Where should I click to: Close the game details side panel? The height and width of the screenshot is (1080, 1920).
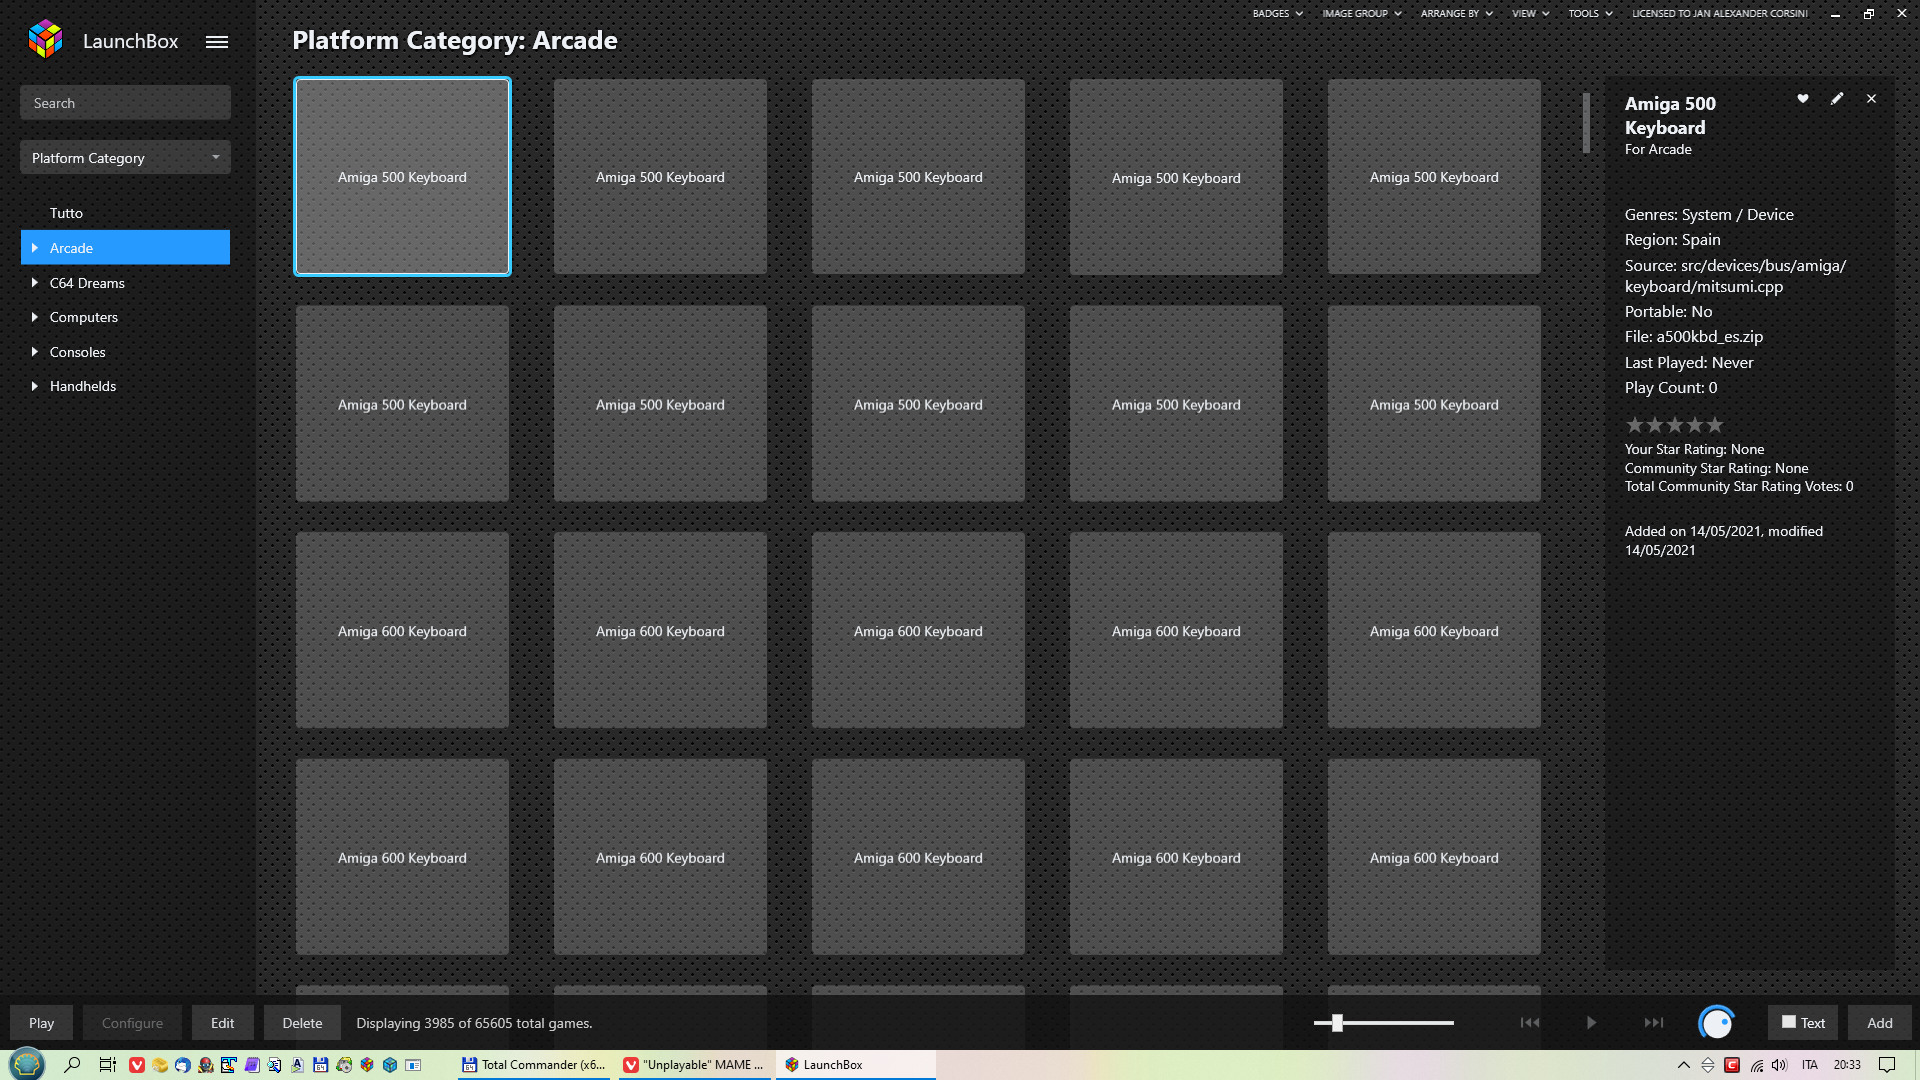tap(1871, 99)
